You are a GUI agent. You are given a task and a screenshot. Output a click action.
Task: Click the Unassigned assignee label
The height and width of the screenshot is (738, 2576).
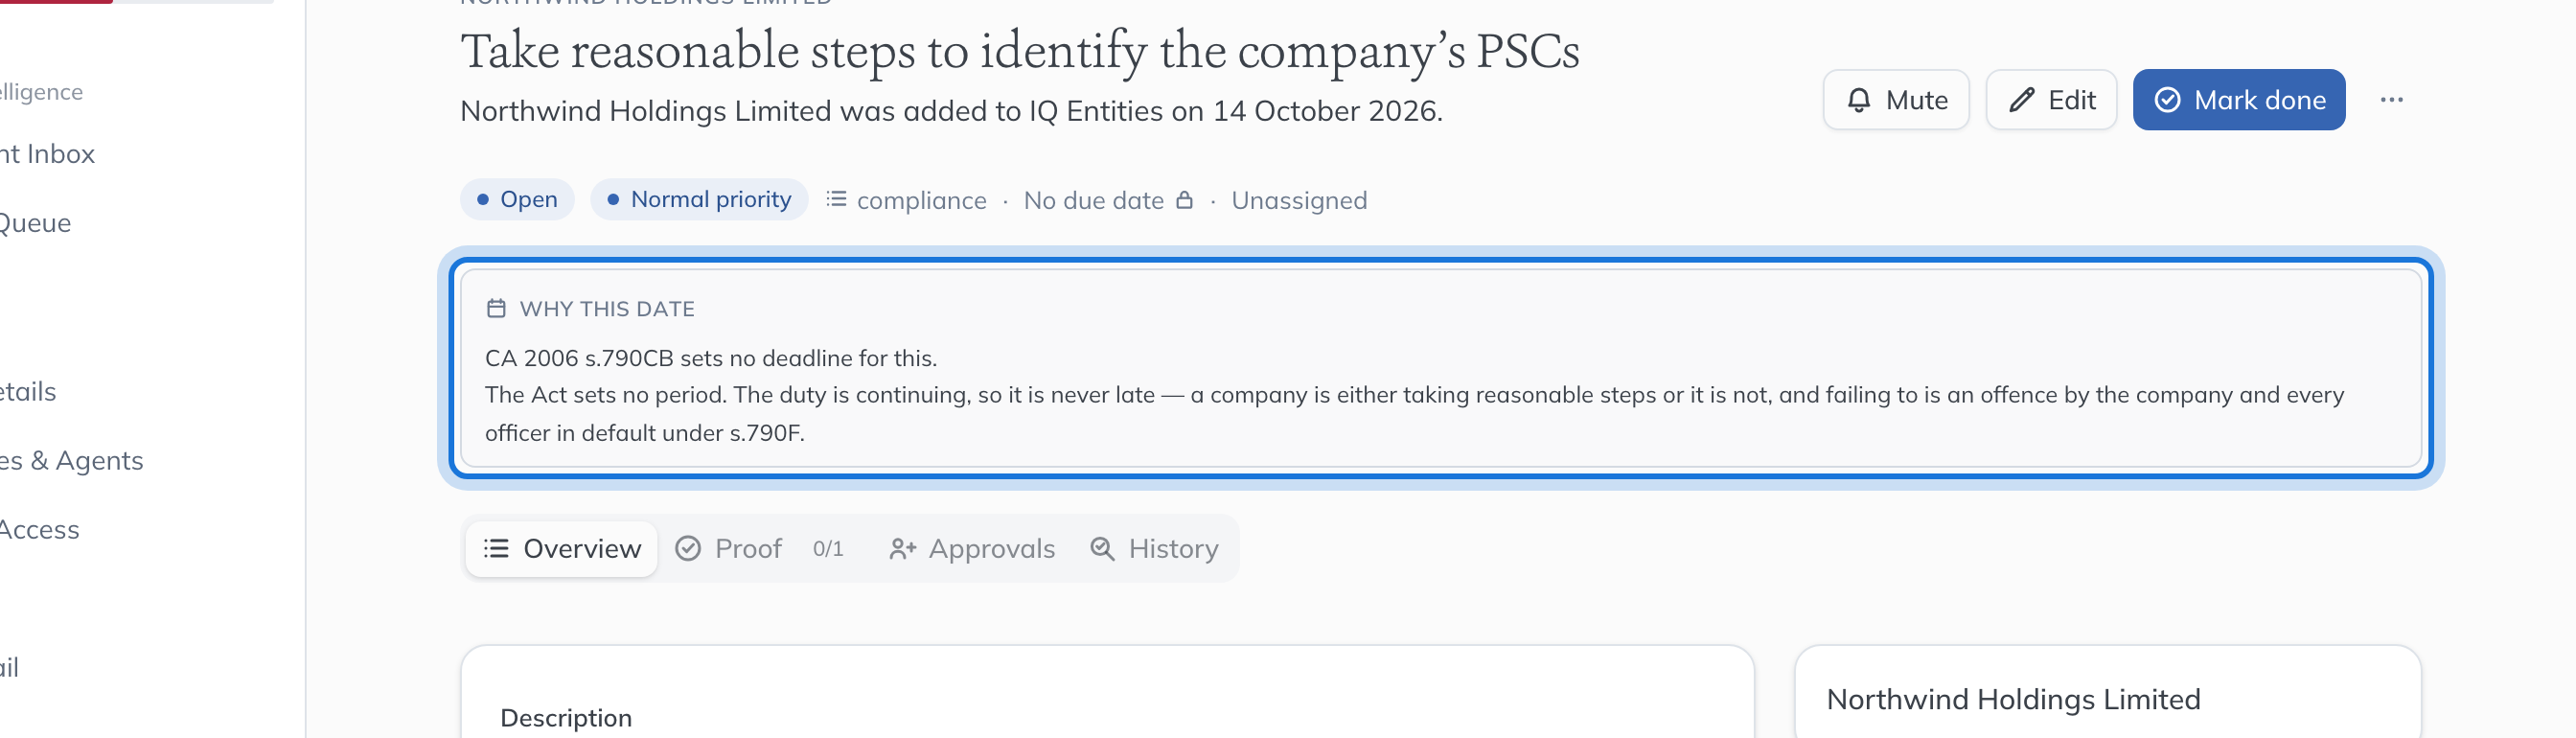point(1299,200)
